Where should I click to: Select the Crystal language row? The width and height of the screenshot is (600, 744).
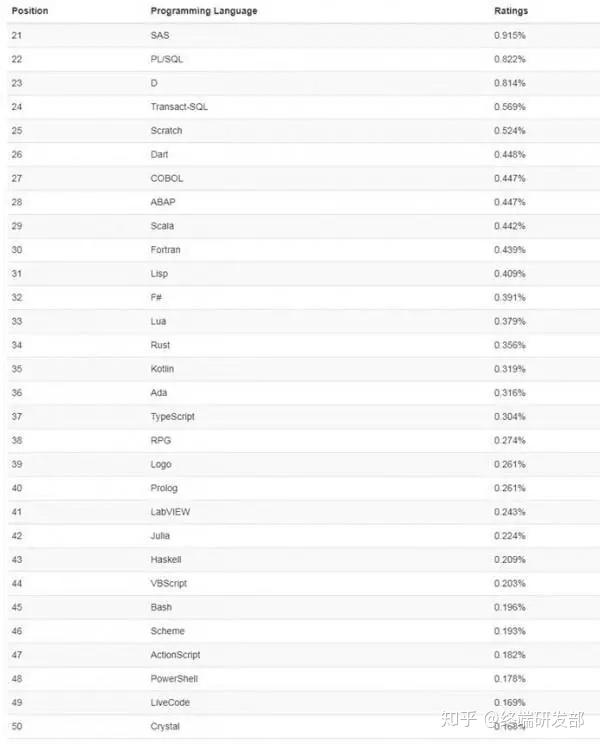pos(304,726)
